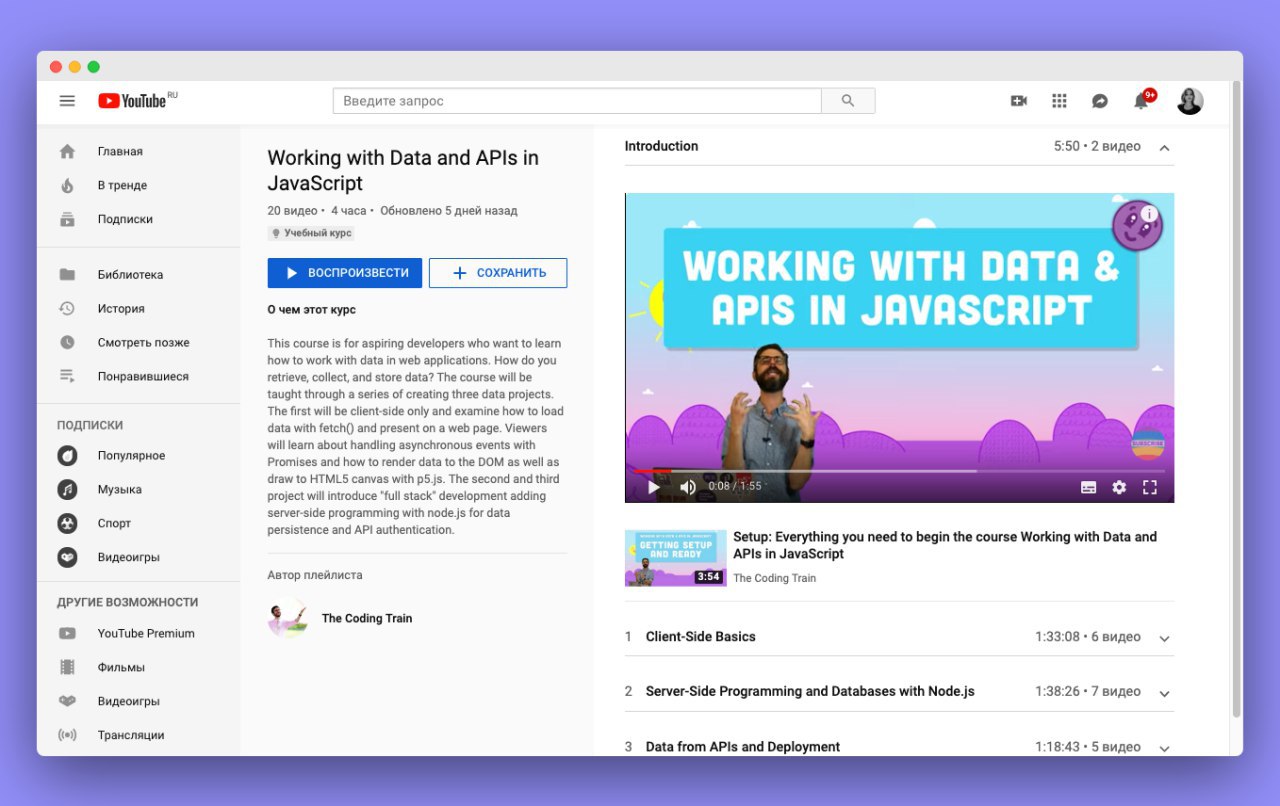Open the hamburger guide menu
1280x806 pixels.
click(x=67, y=101)
